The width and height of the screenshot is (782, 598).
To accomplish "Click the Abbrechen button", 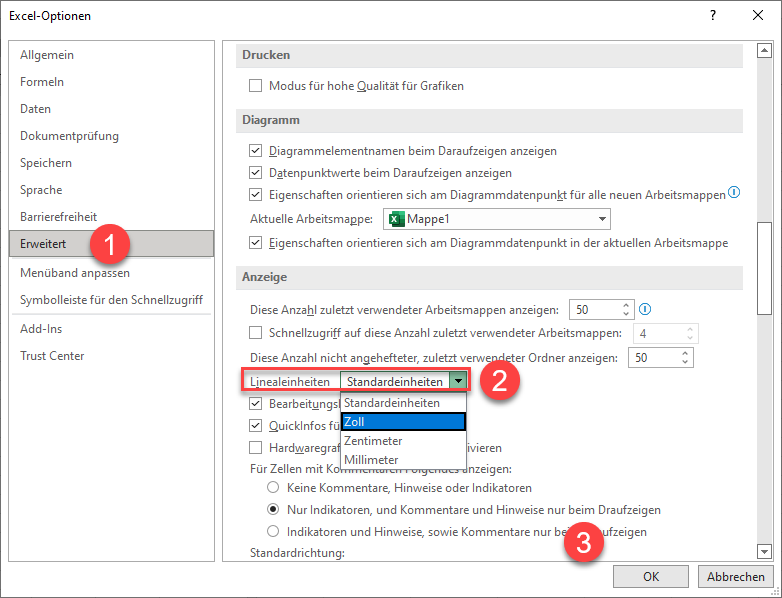I will click(x=736, y=577).
